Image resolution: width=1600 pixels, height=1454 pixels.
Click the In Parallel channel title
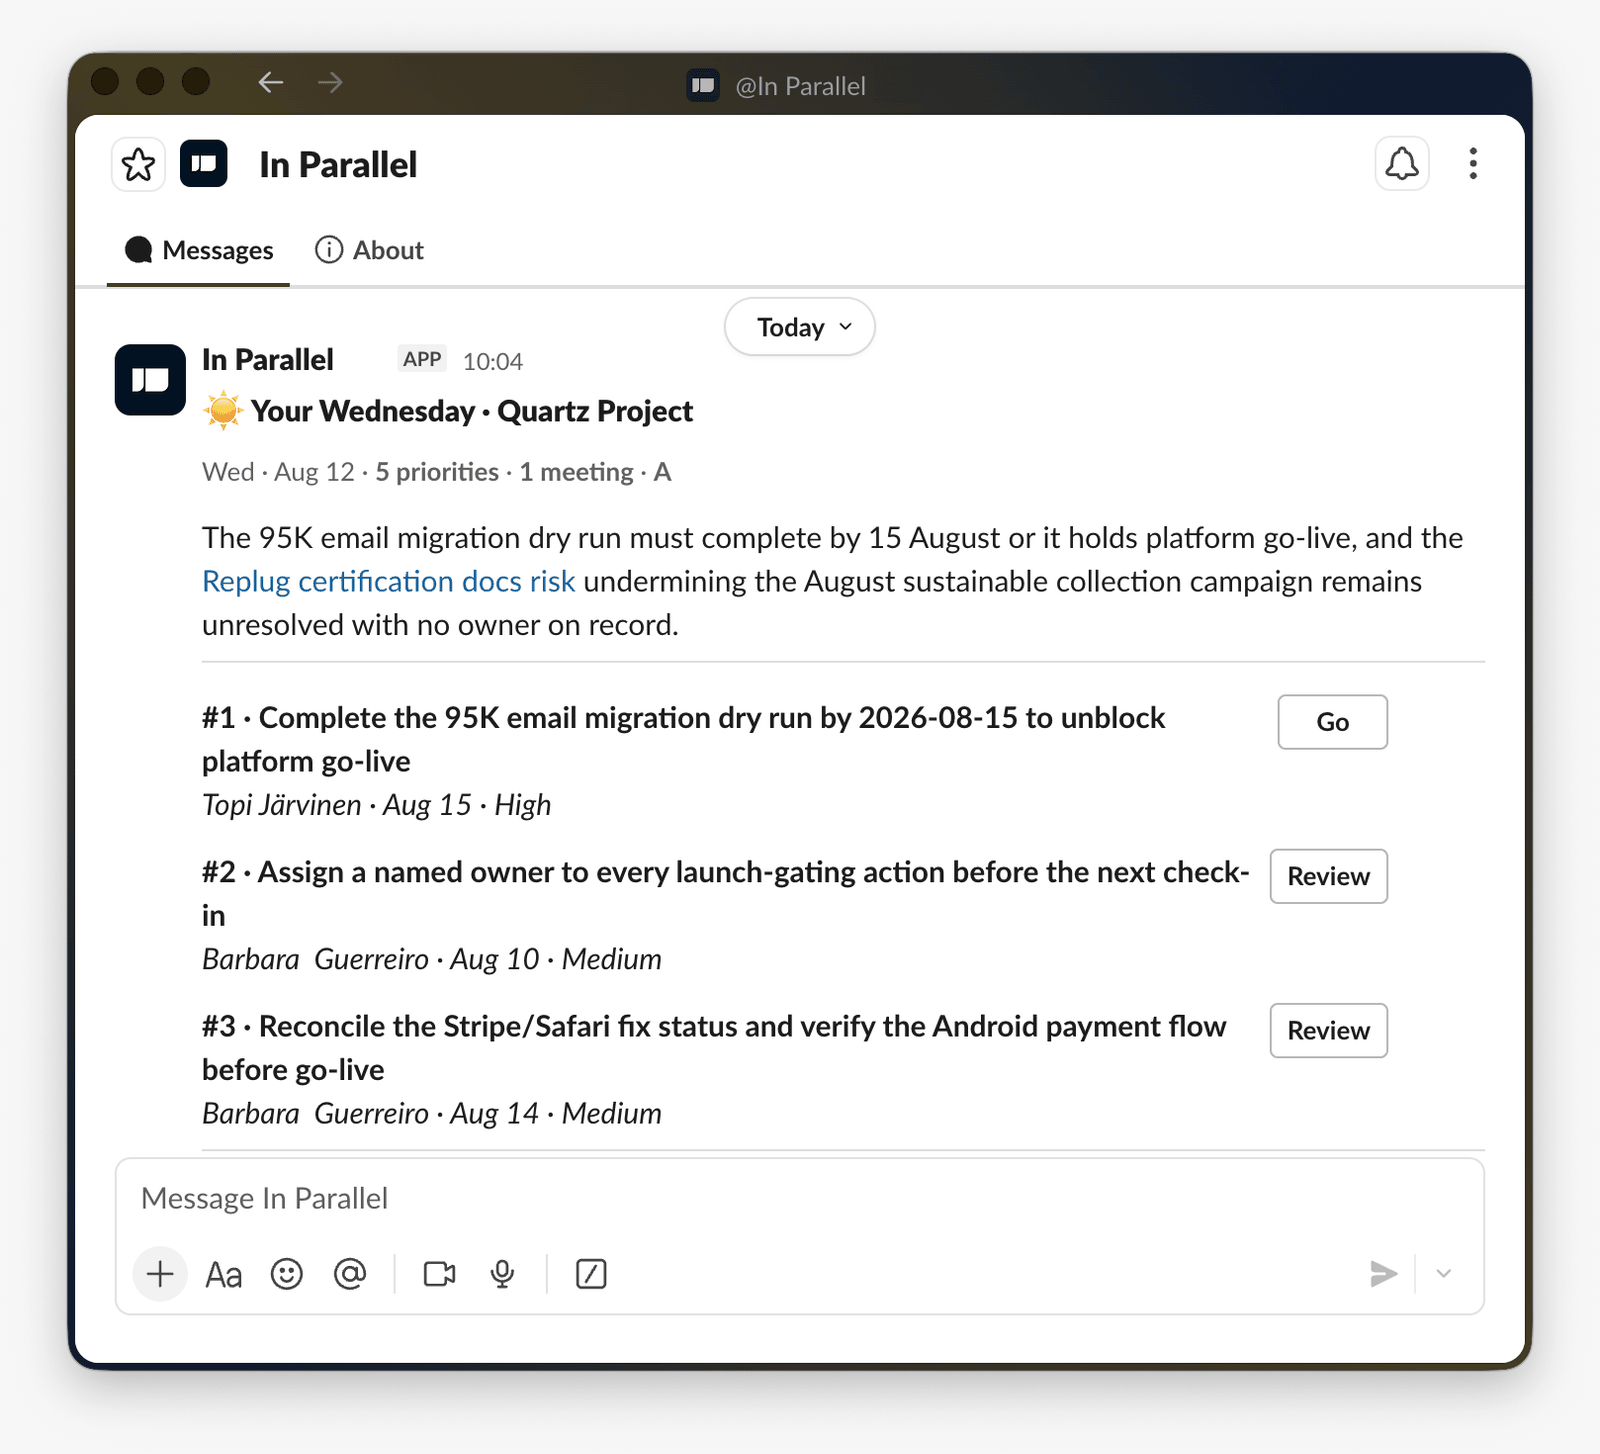(338, 165)
